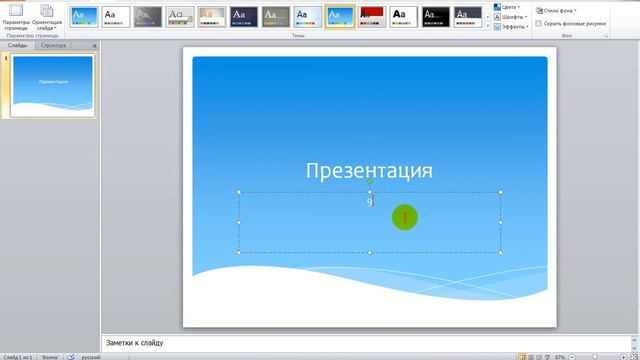Click the русский language indicator

click(91, 357)
